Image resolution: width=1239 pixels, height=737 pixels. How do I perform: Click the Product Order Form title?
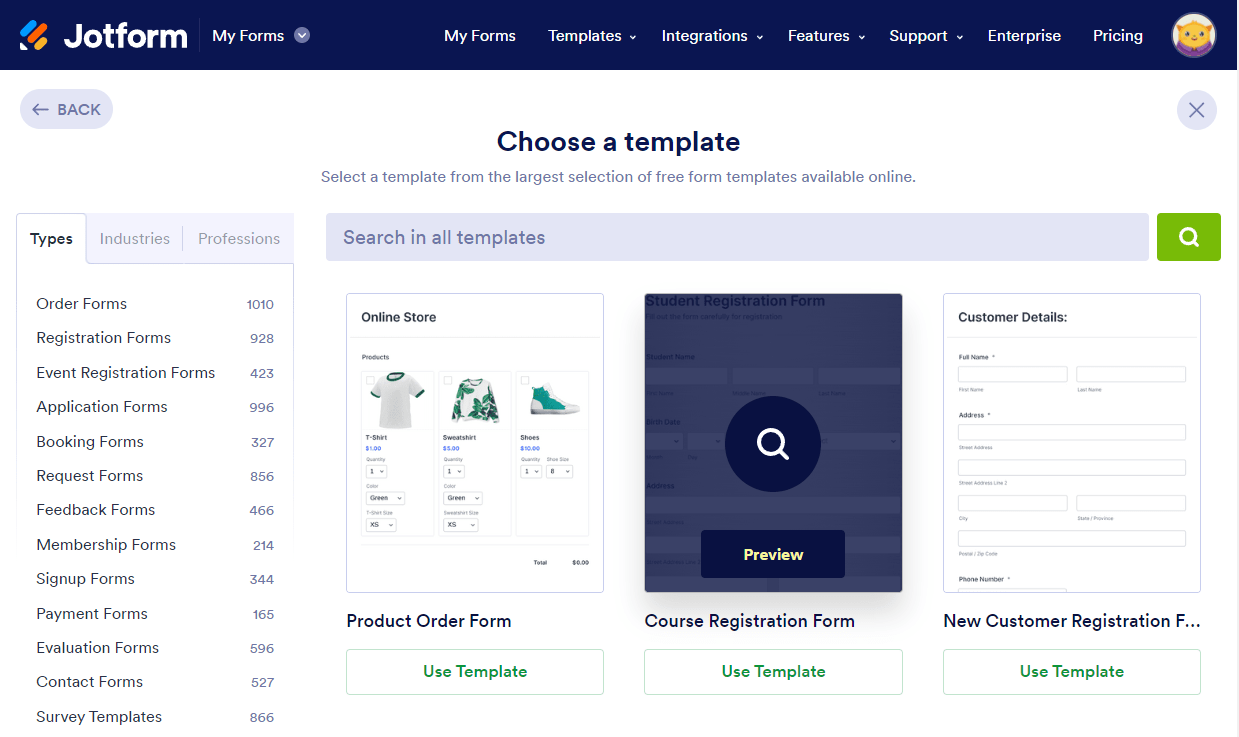(x=429, y=621)
